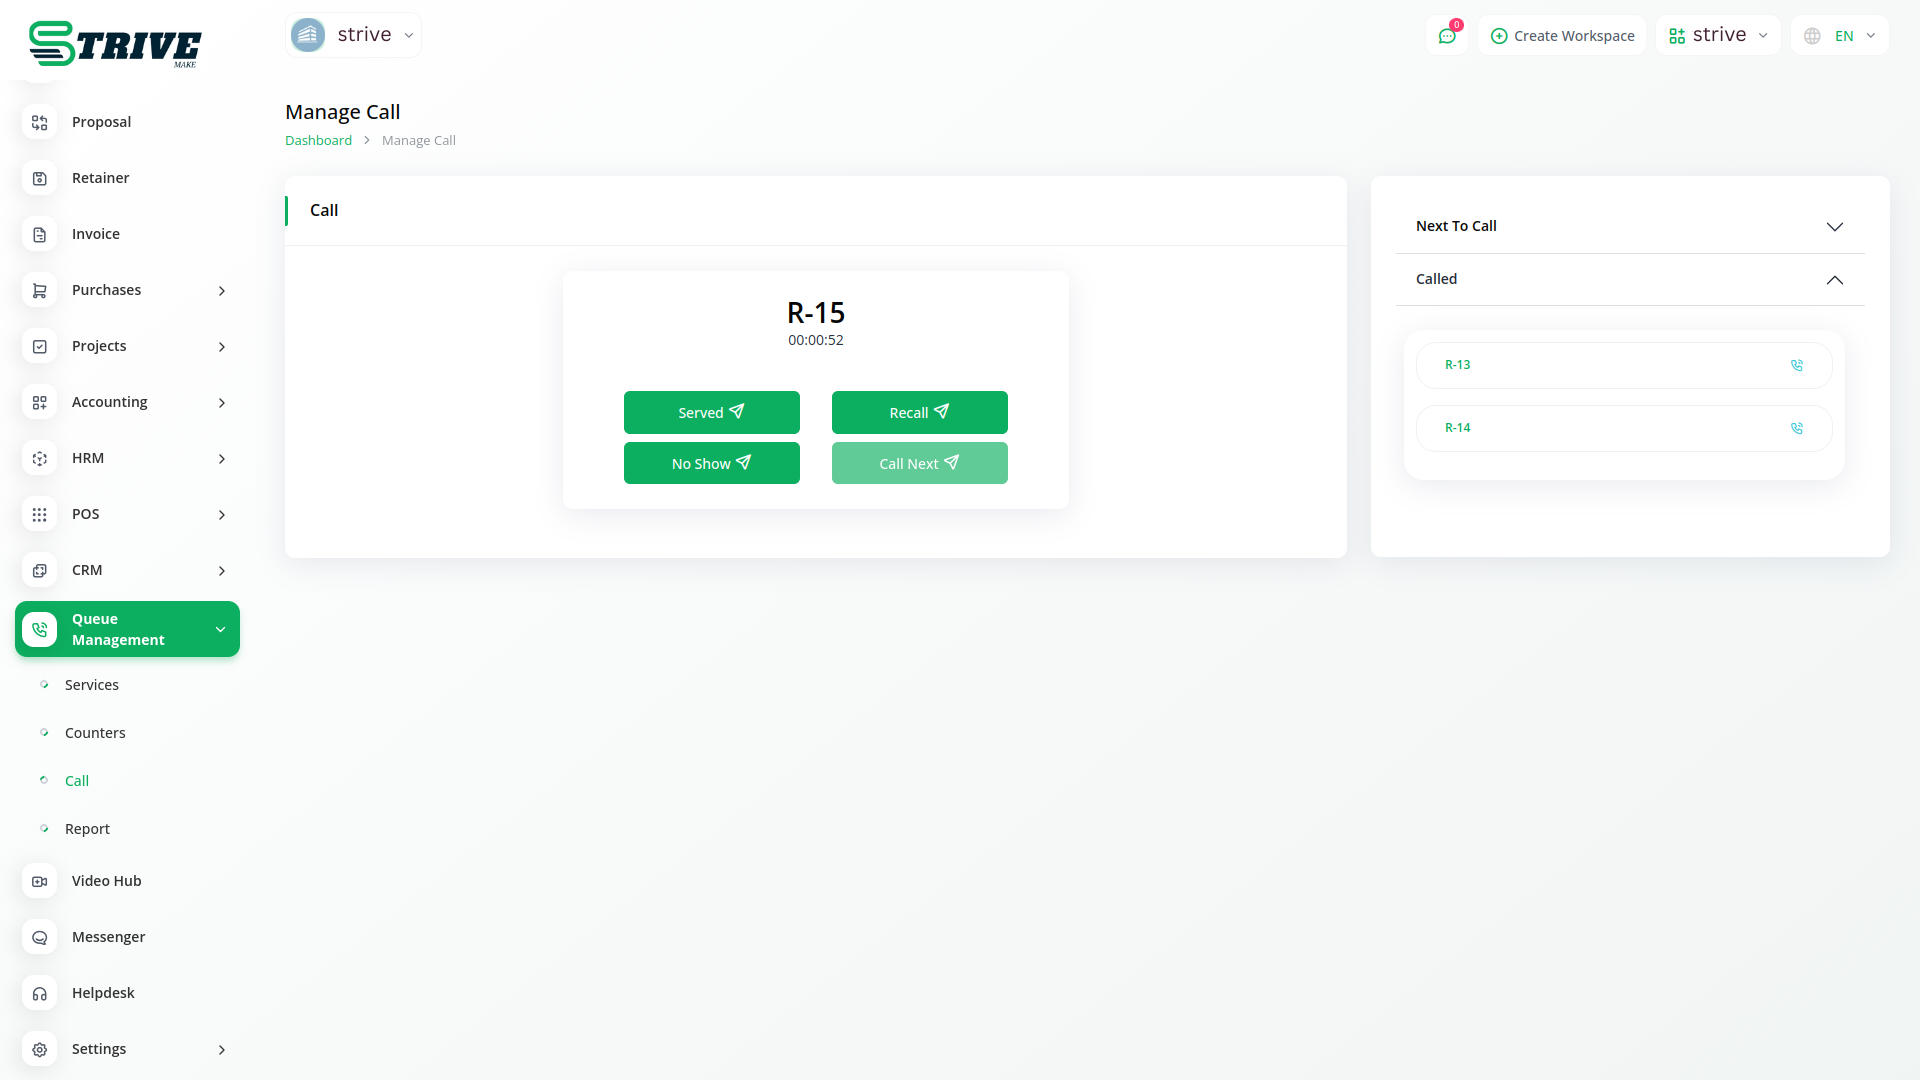Click the Invoice sidebar icon

40,234
